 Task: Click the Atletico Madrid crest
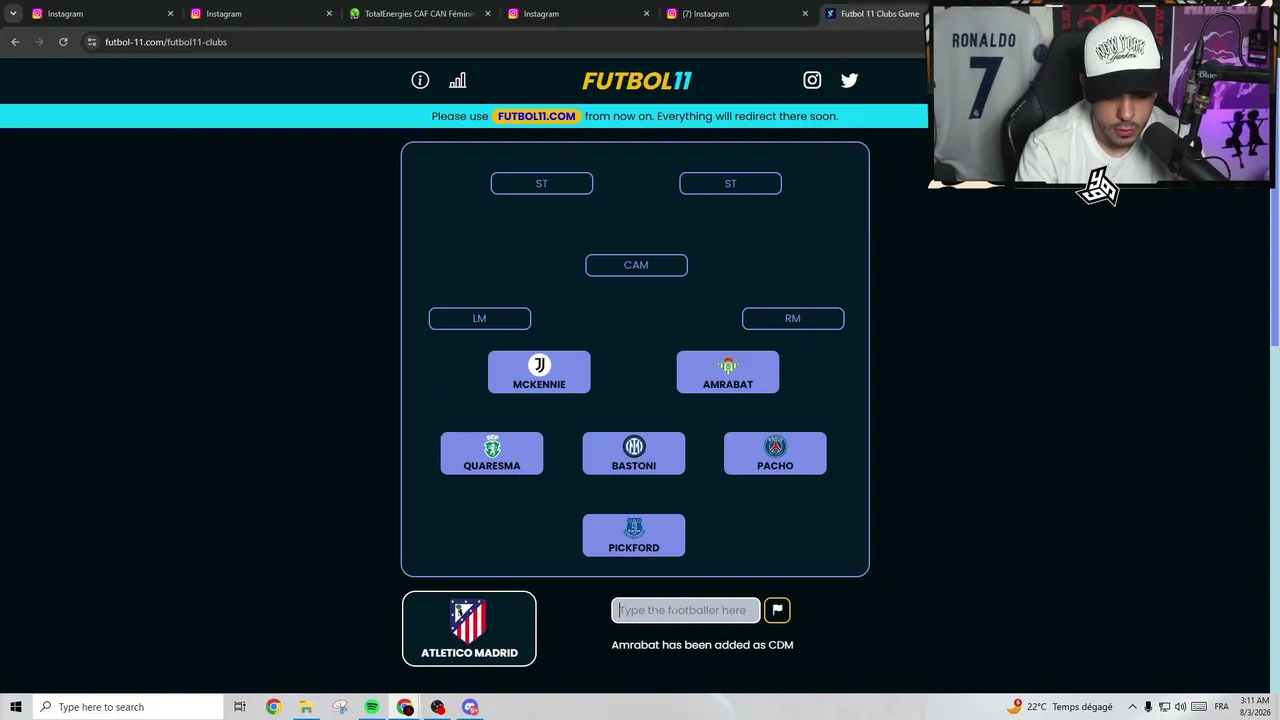(x=469, y=621)
